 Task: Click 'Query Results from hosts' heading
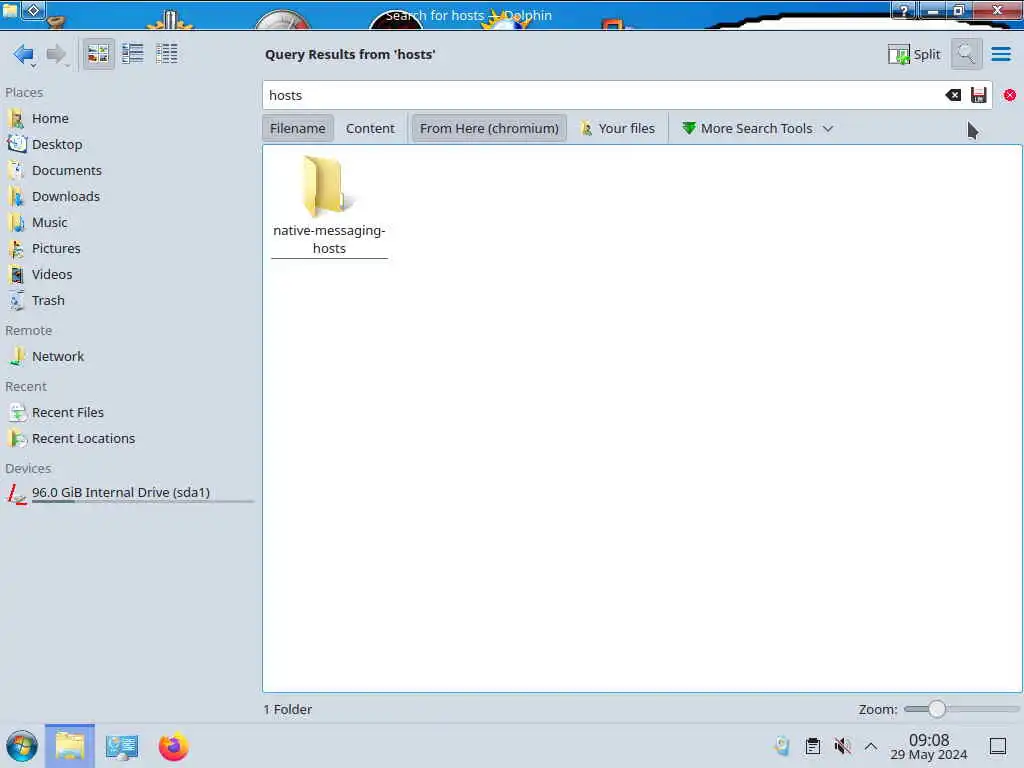coord(350,54)
